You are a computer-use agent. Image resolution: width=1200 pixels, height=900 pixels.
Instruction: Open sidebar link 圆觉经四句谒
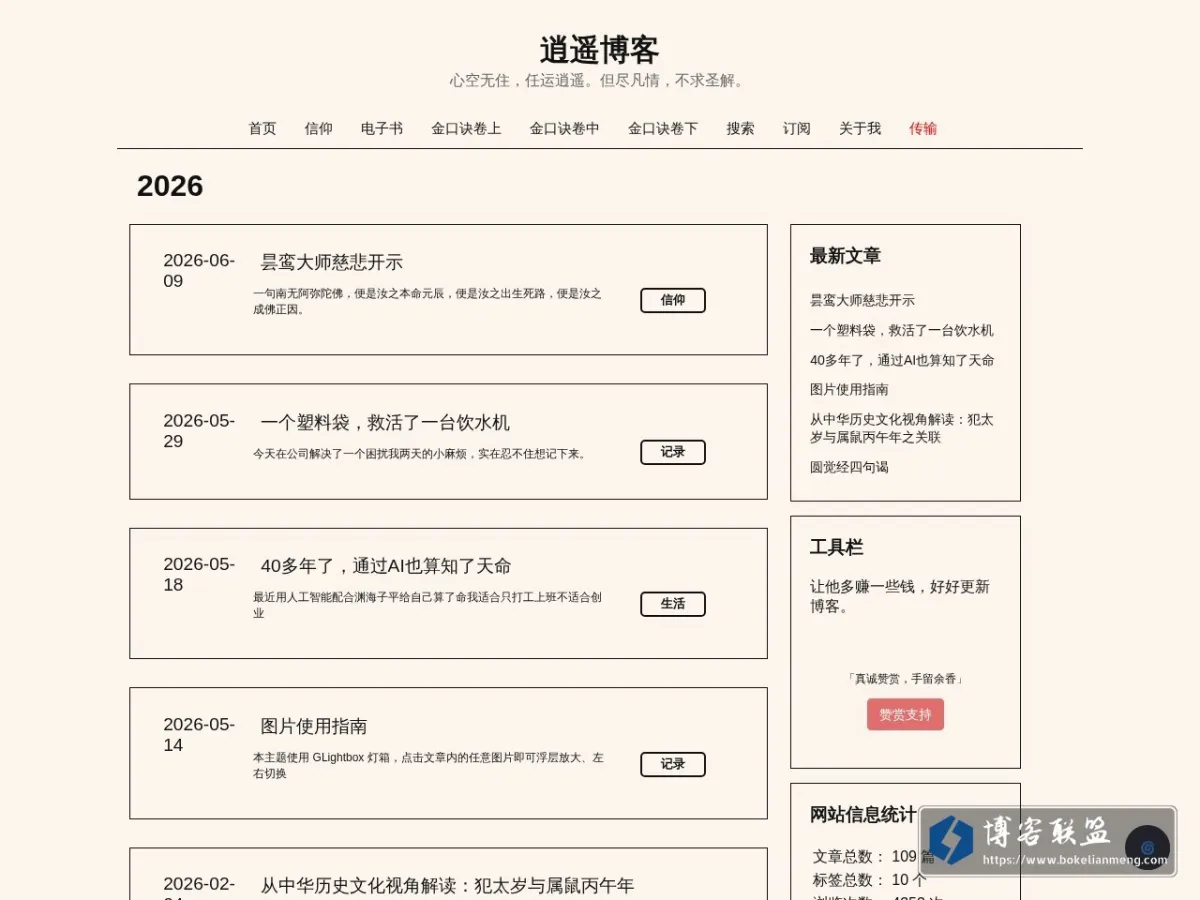(849, 467)
